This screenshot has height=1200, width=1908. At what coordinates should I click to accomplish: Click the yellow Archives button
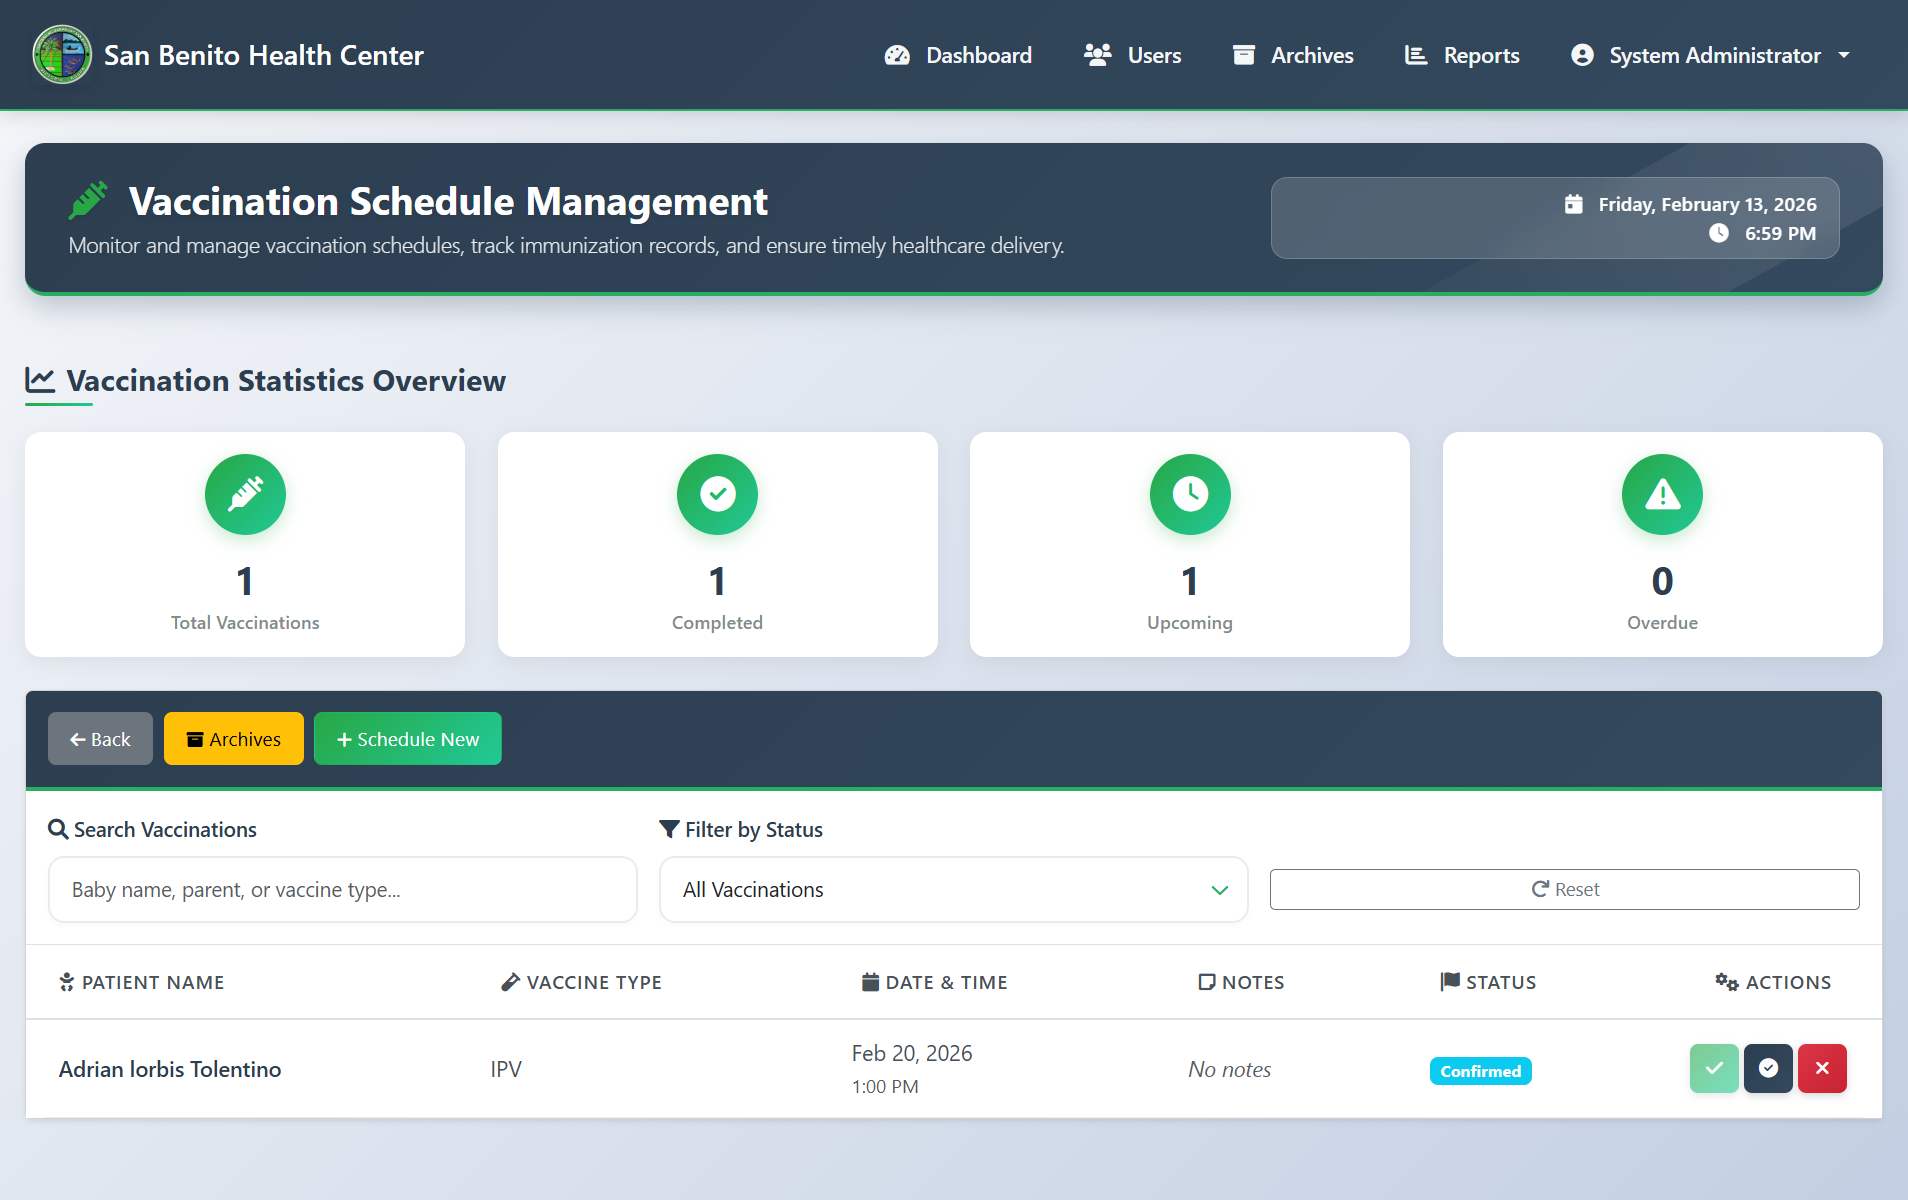(x=234, y=739)
